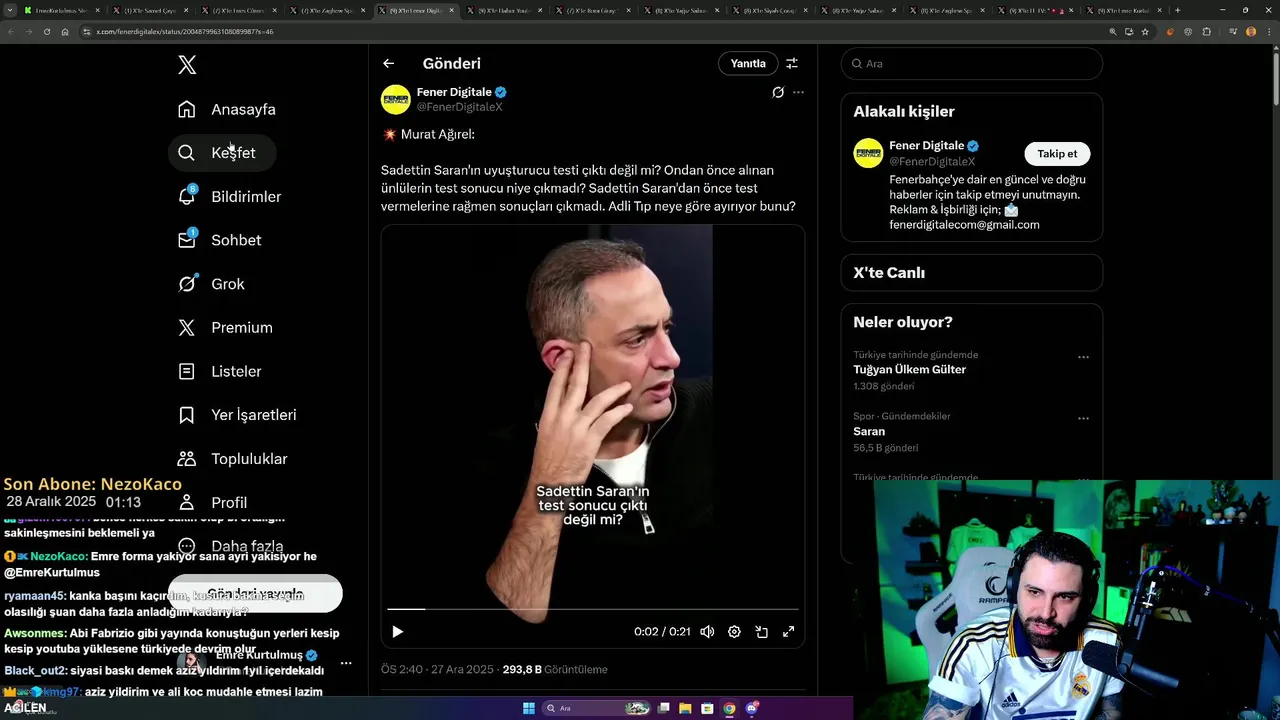Open the post's three-dot more menu
Image resolution: width=1280 pixels, height=720 pixels.
[798, 92]
